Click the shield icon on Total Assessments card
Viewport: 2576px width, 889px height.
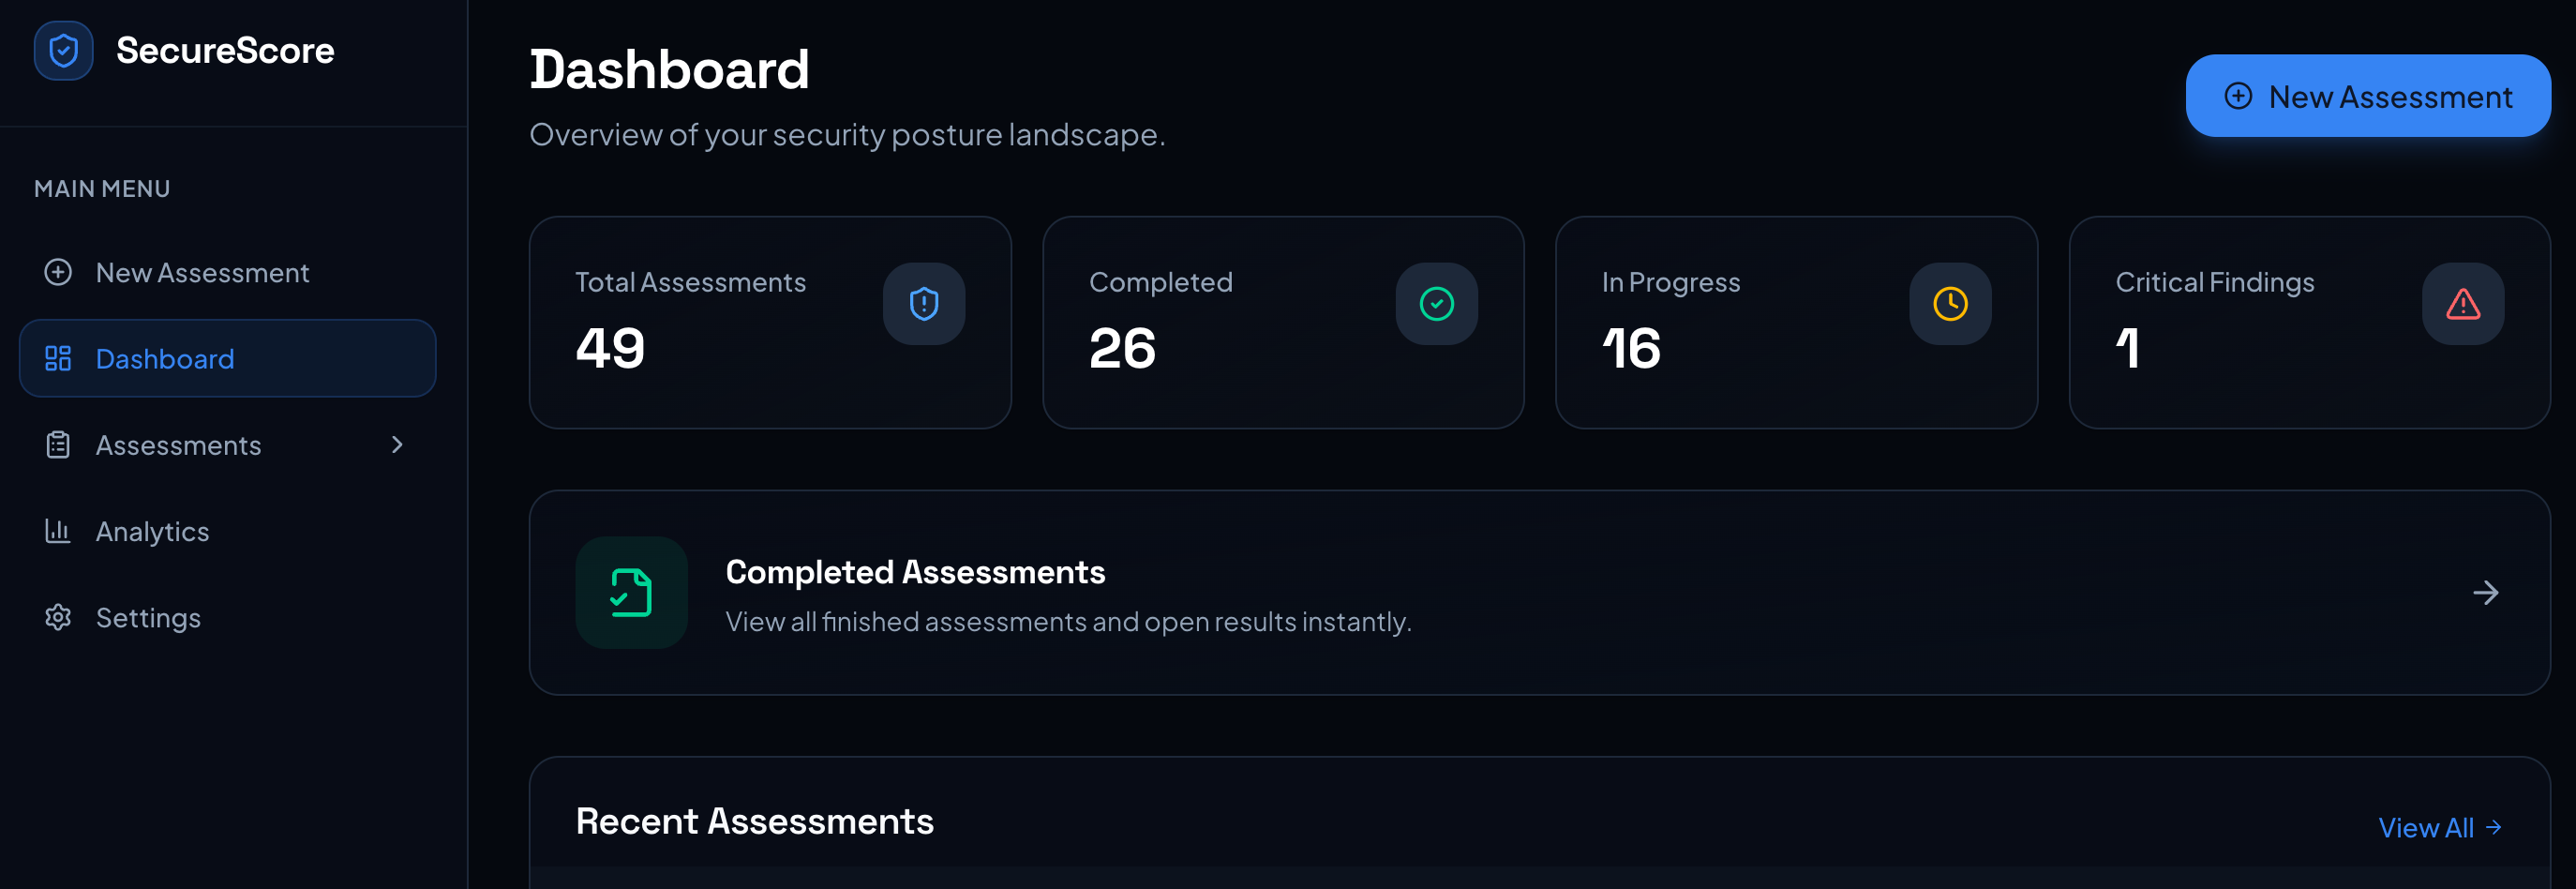pos(923,304)
